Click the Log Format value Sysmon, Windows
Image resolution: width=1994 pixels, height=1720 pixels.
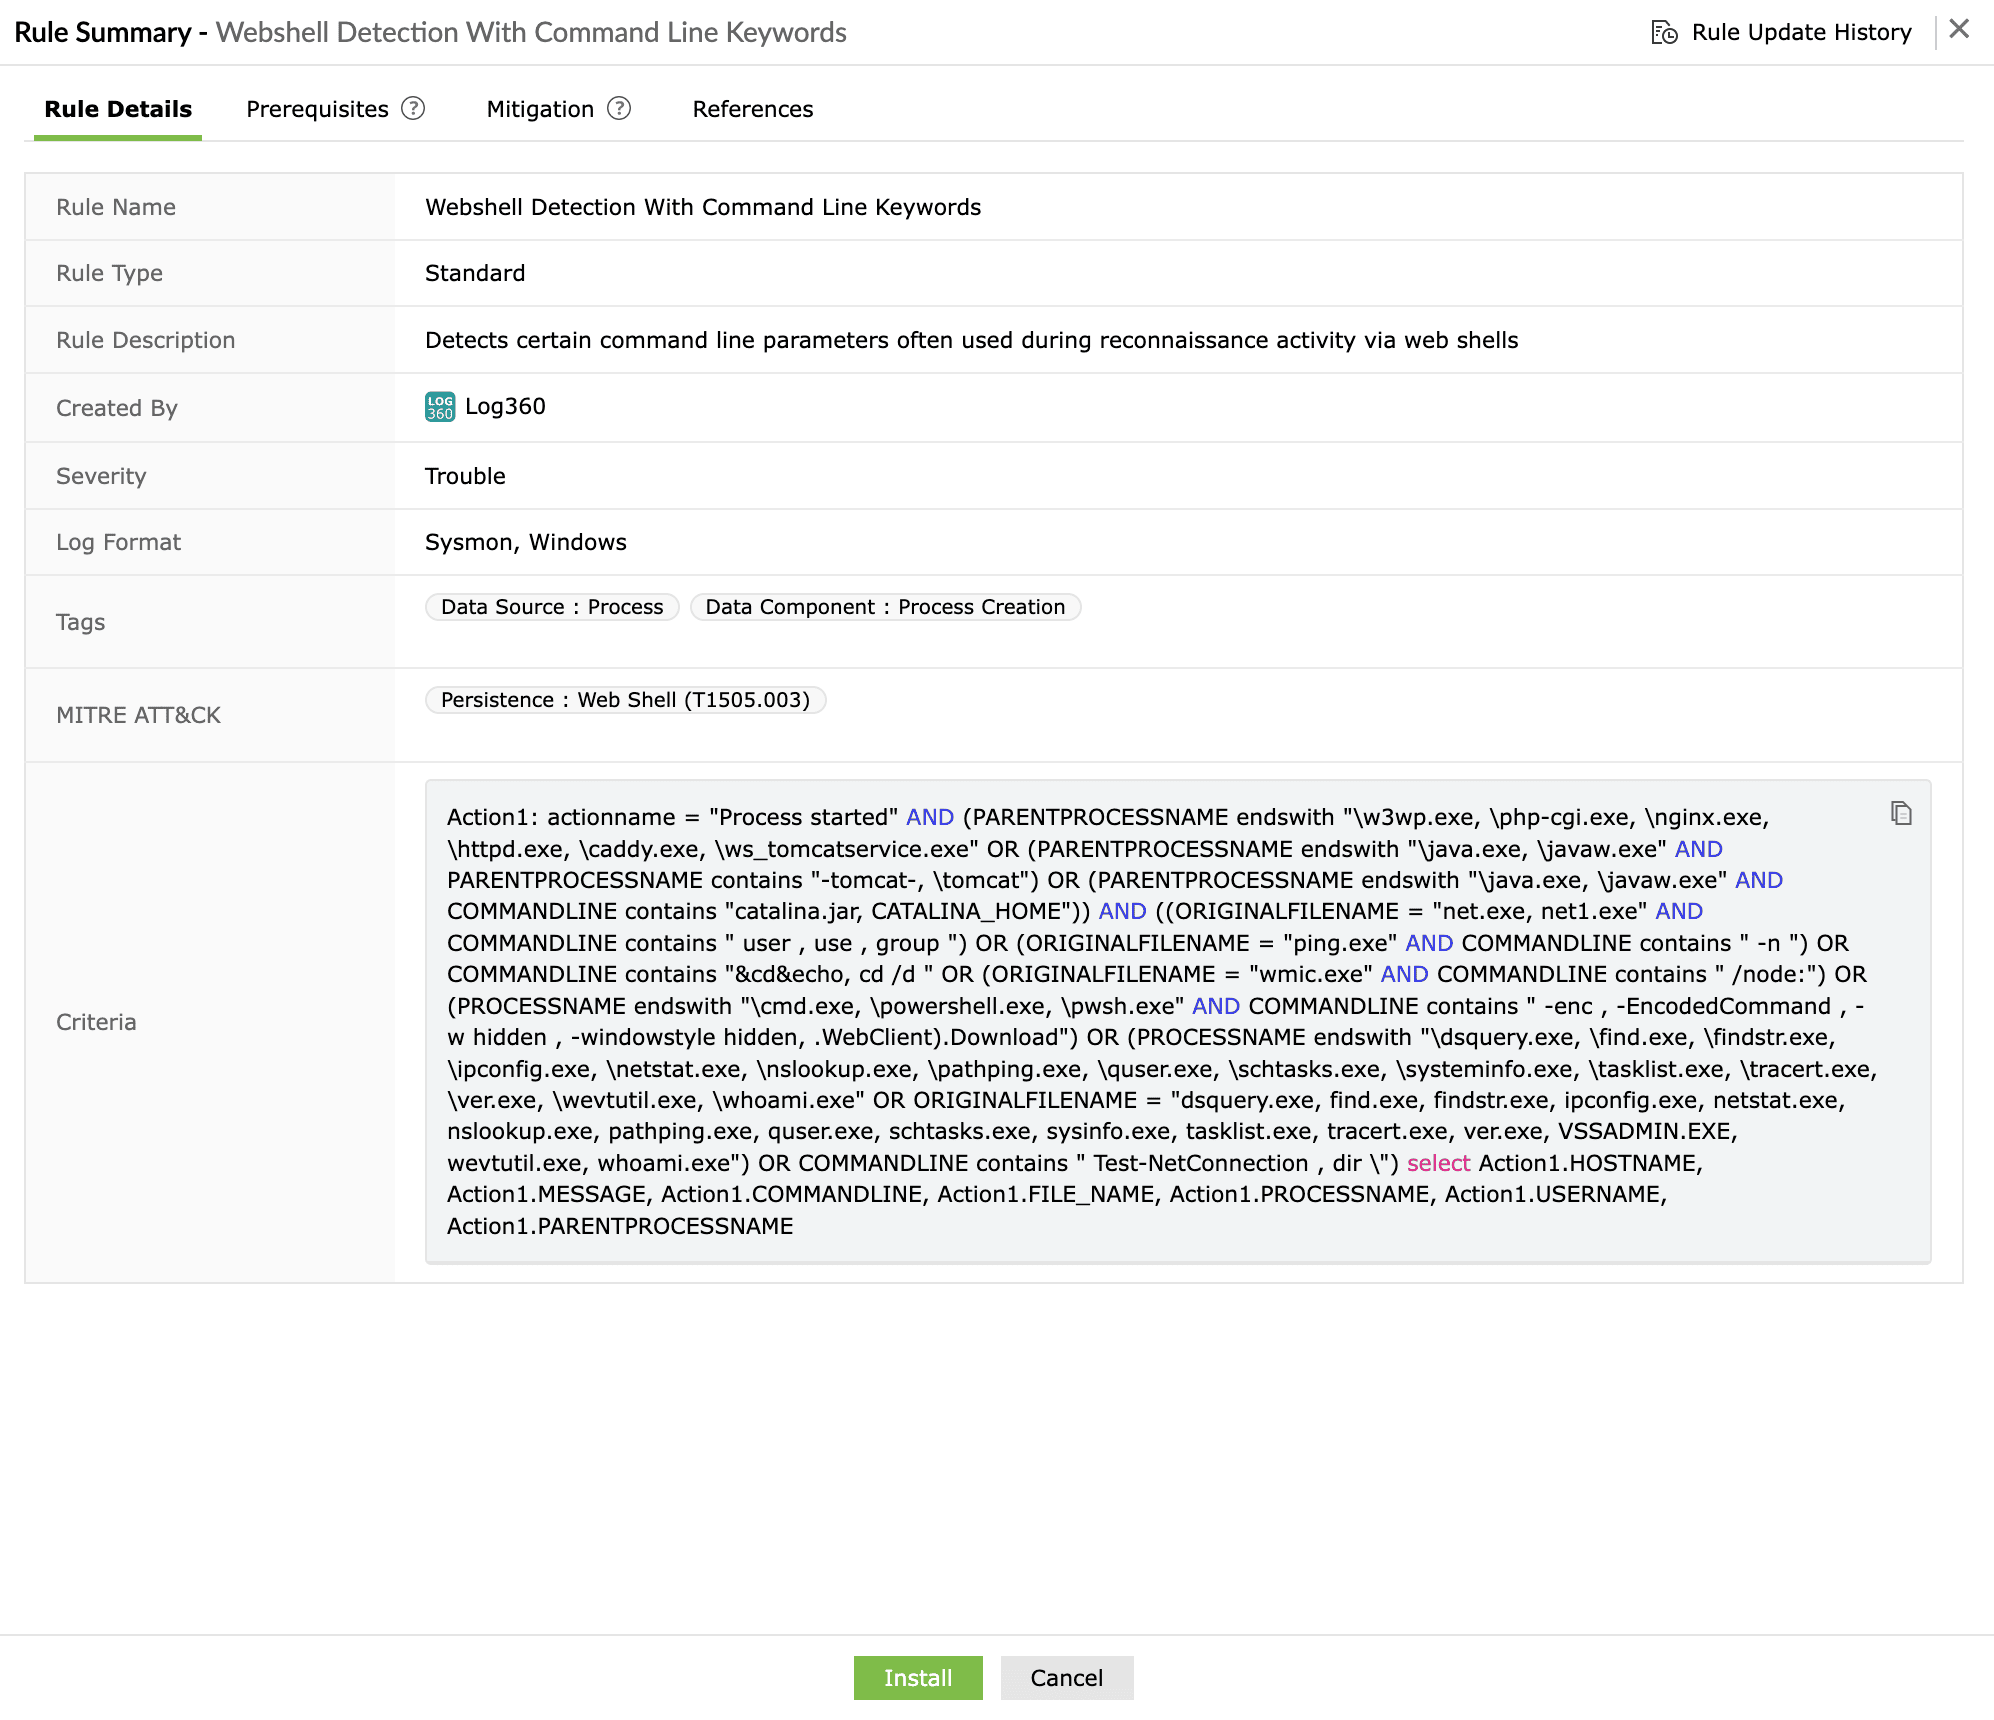tap(525, 542)
